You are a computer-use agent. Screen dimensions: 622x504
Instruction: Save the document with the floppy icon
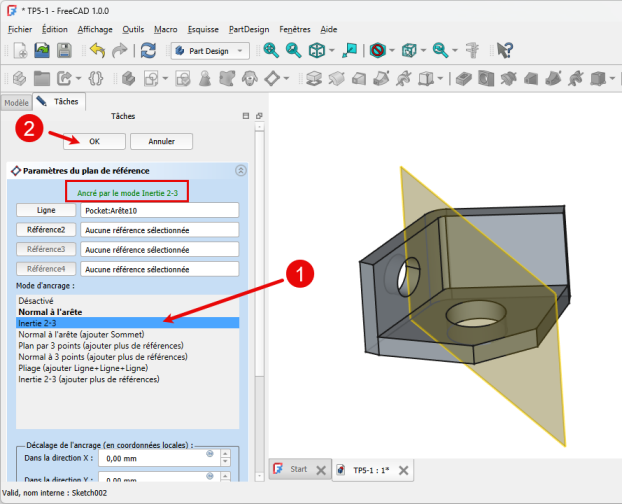(64, 50)
